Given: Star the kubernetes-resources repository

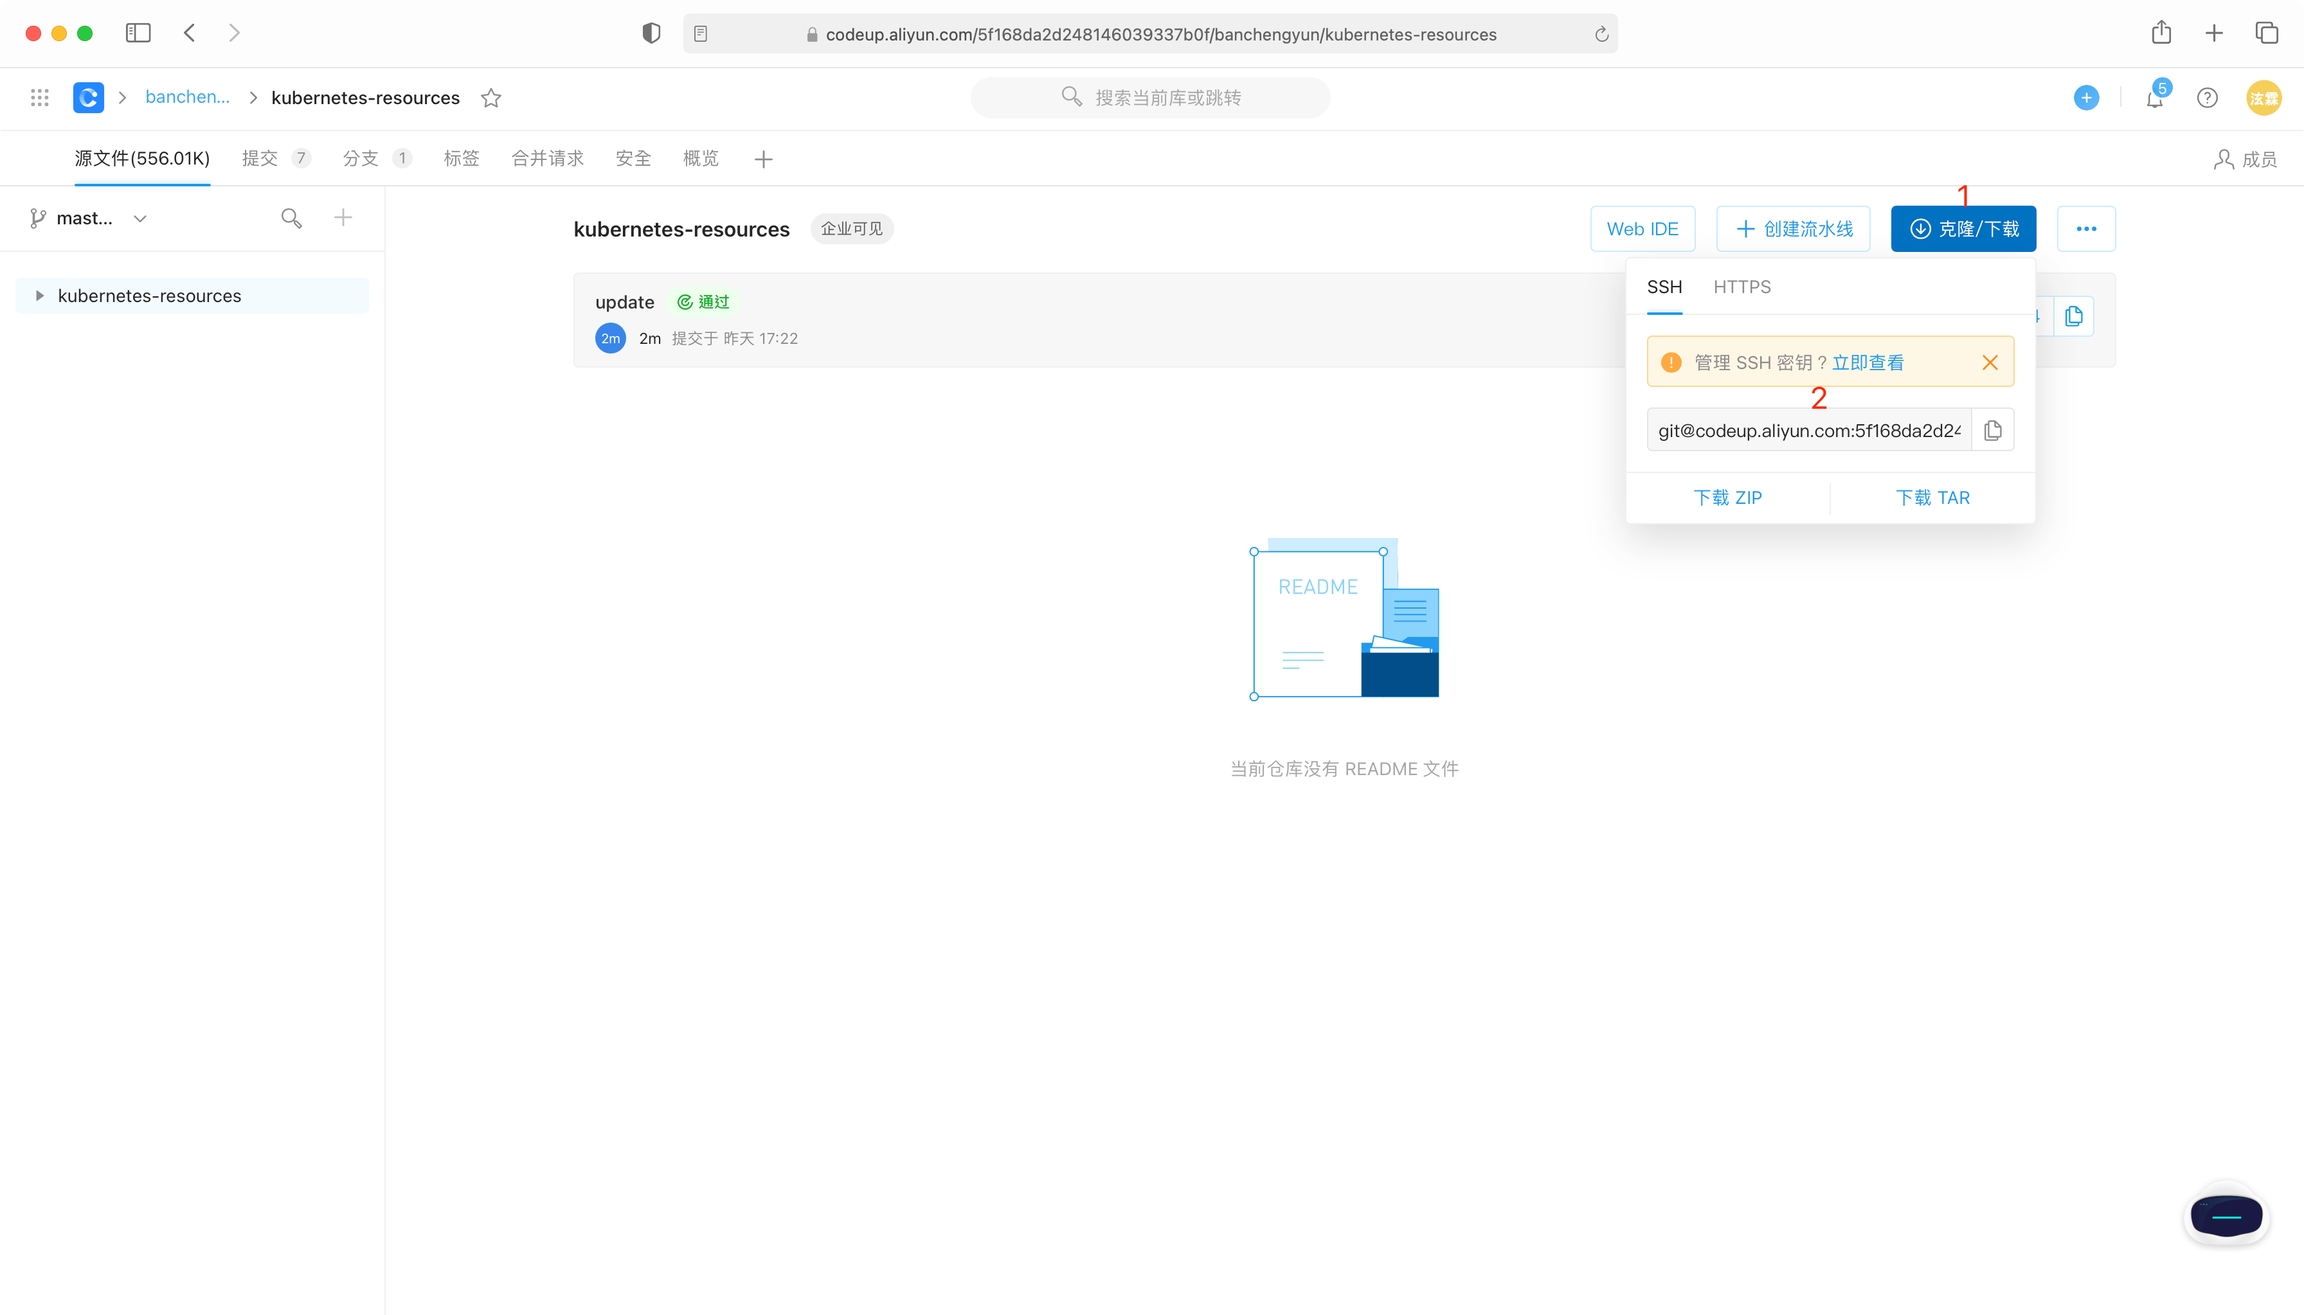Looking at the screenshot, I should click(x=491, y=98).
